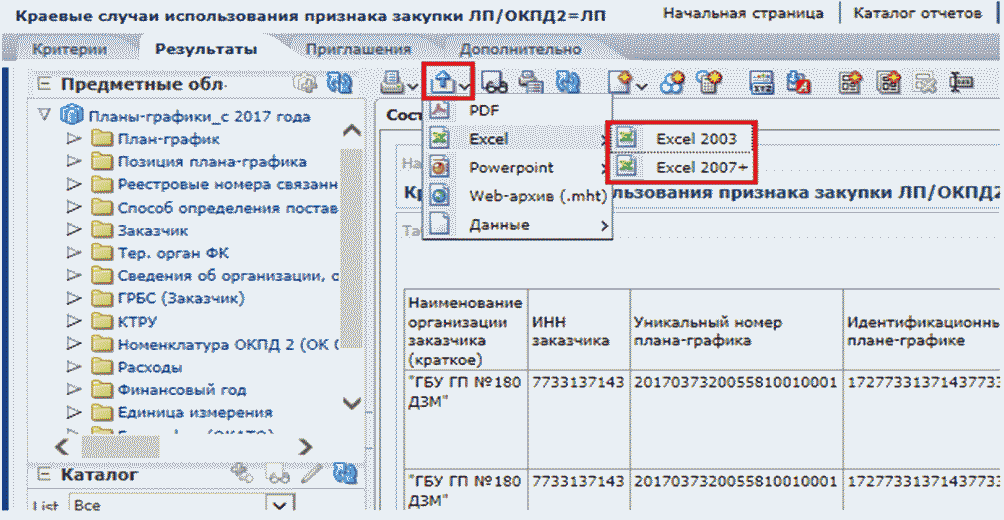Switch to the Критерии tab

[x=69, y=49]
